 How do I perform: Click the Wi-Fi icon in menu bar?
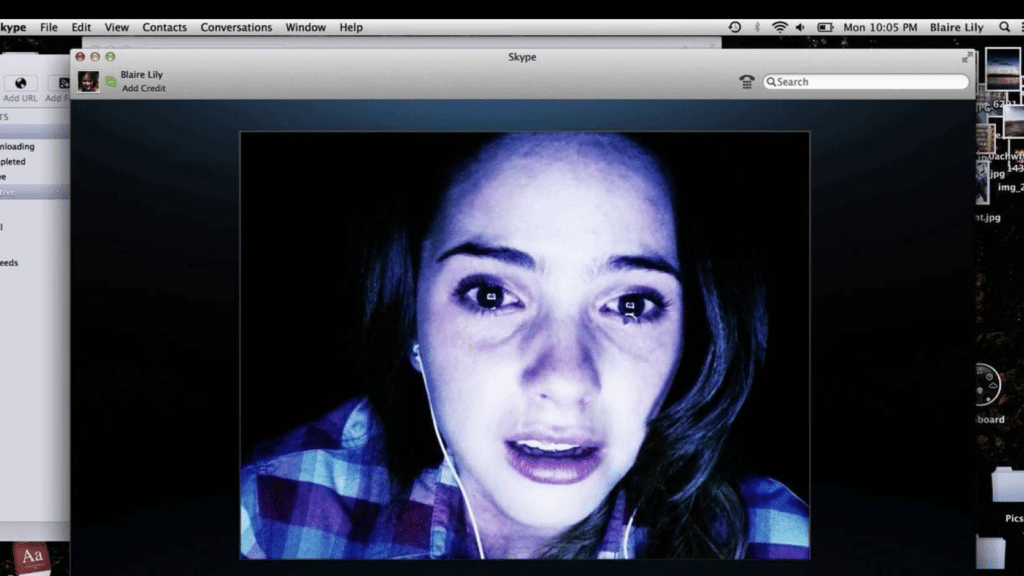click(x=779, y=27)
